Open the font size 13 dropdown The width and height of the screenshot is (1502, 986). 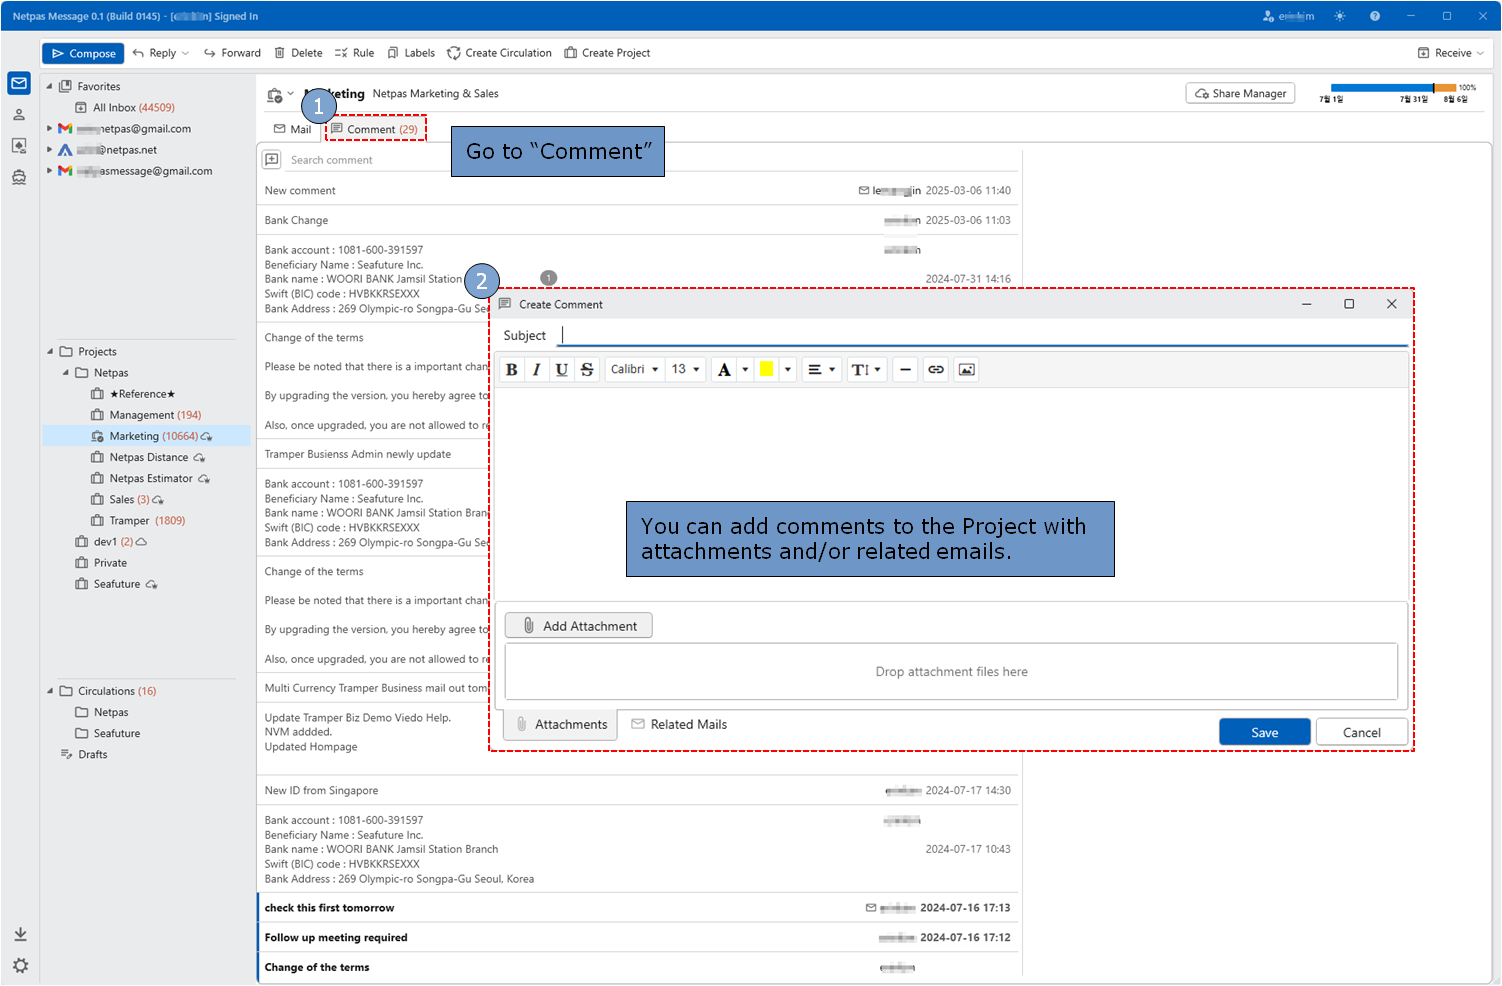685,369
